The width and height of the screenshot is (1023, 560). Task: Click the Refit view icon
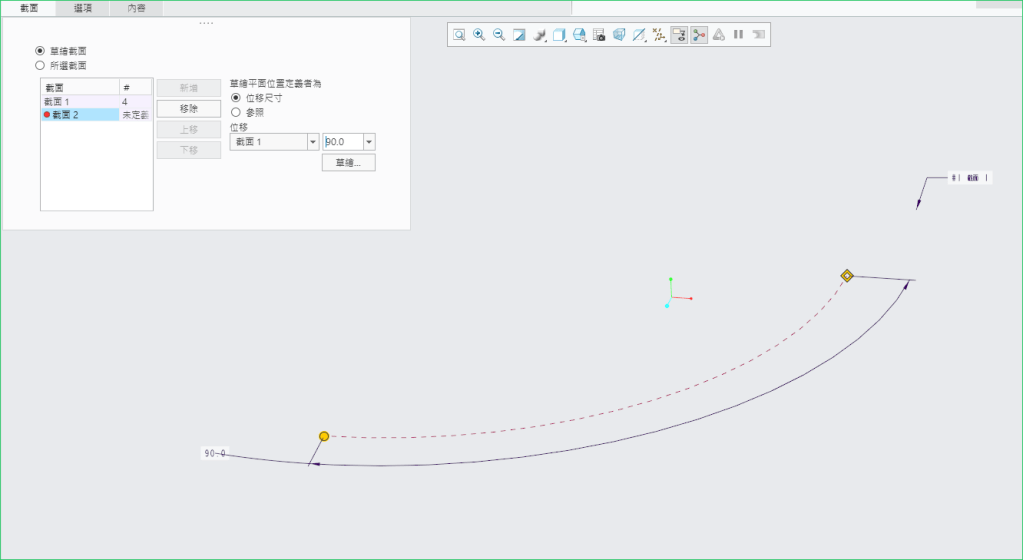pos(459,34)
